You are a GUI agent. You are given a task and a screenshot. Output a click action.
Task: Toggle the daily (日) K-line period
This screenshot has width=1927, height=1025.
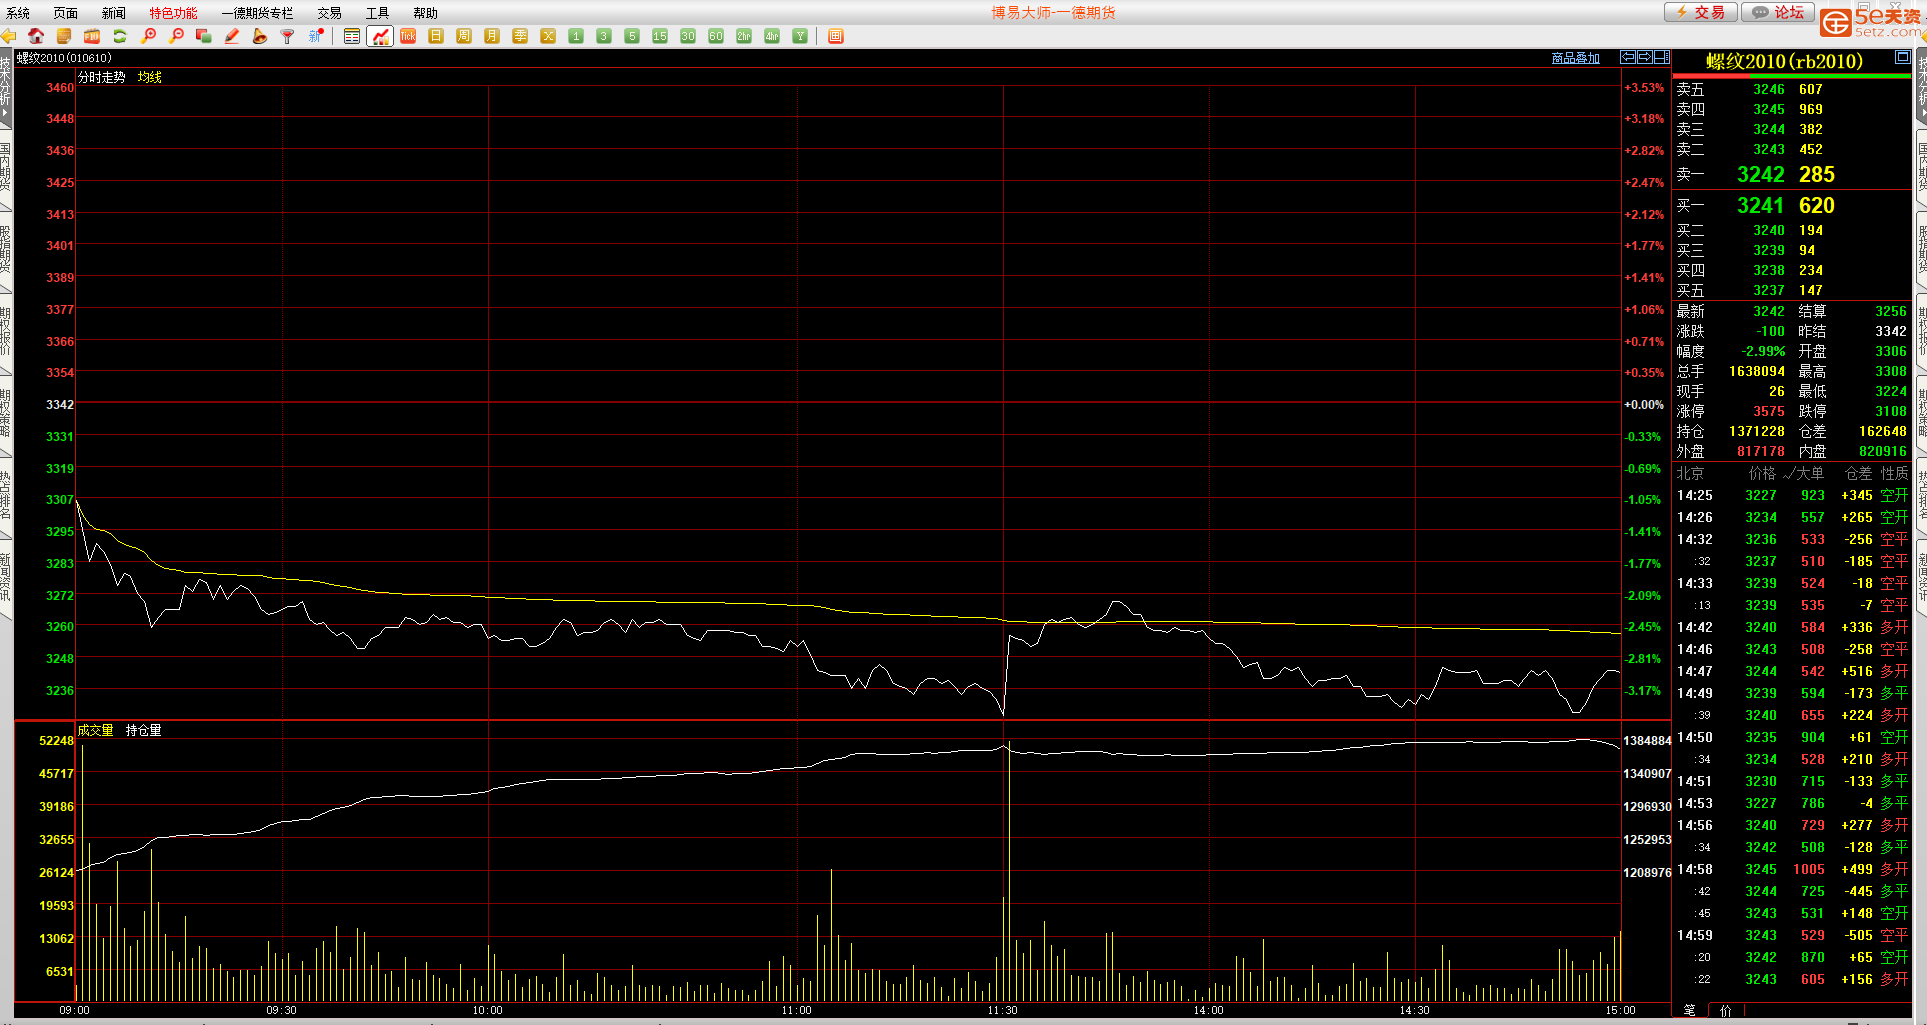coord(436,36)
